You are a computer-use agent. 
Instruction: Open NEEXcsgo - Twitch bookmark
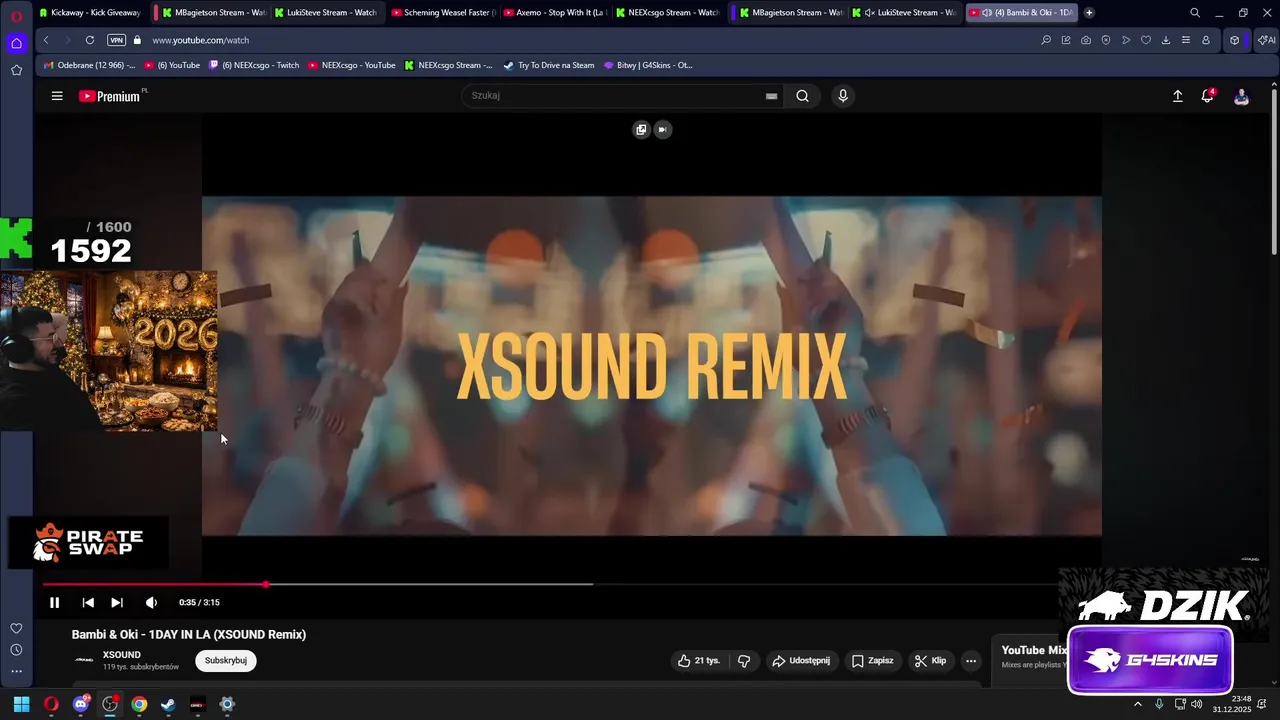(254, 65)
